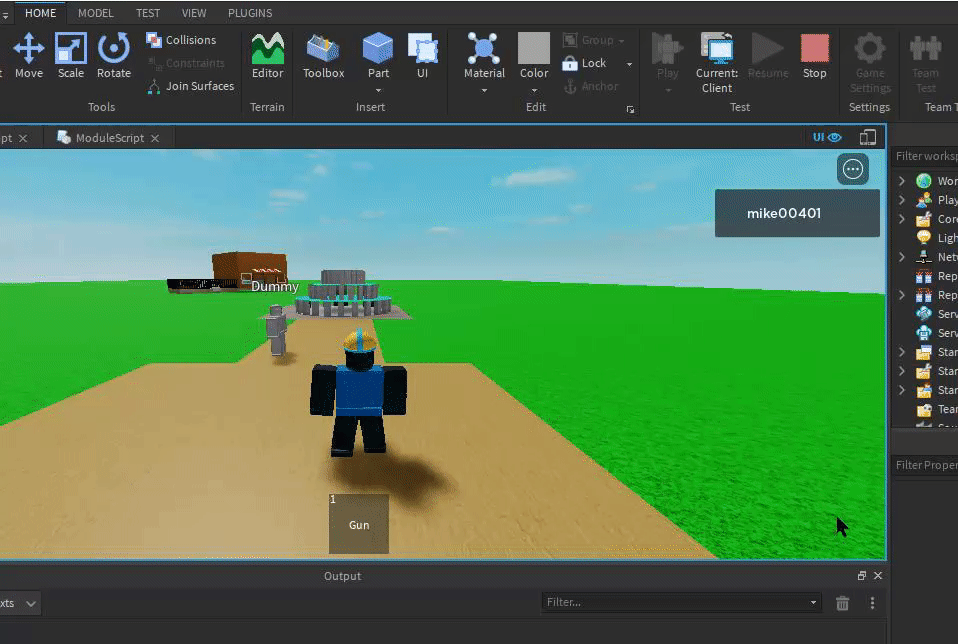Viewport: 958px width, 644px height.
Task: Click the Dummy character label
Action: pos(275,287)
